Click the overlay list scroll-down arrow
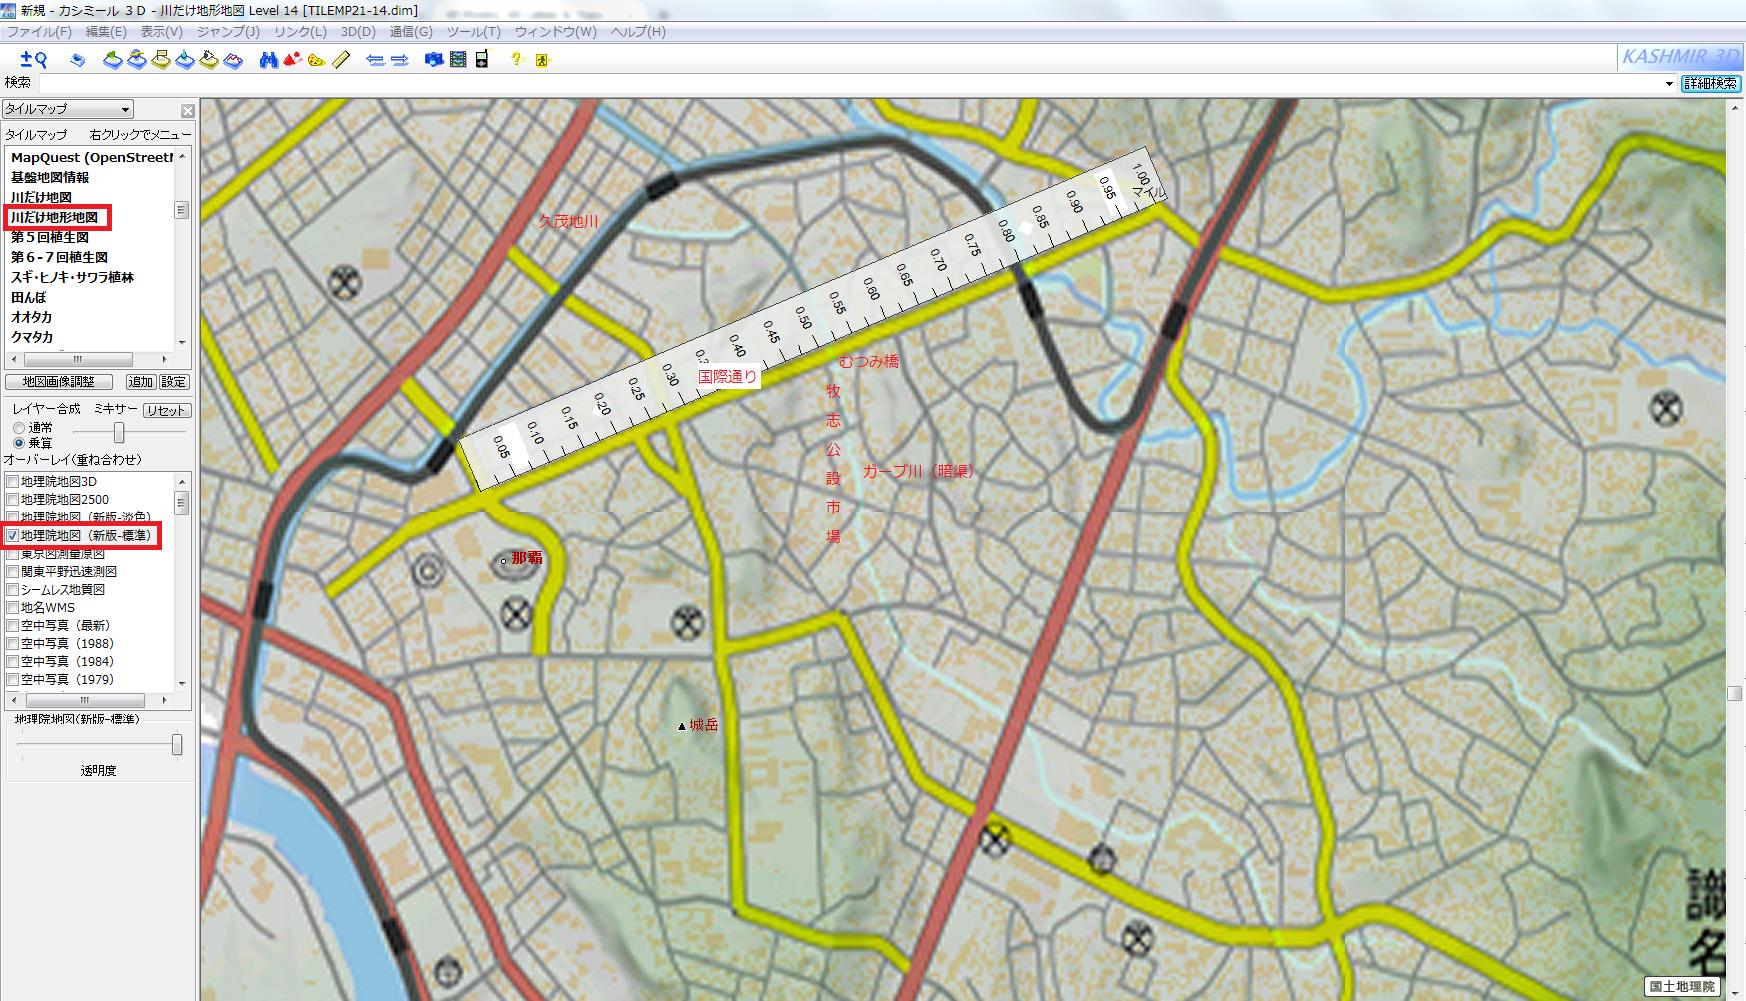This screenshot has width=1746, height=1001. point(182,683)
